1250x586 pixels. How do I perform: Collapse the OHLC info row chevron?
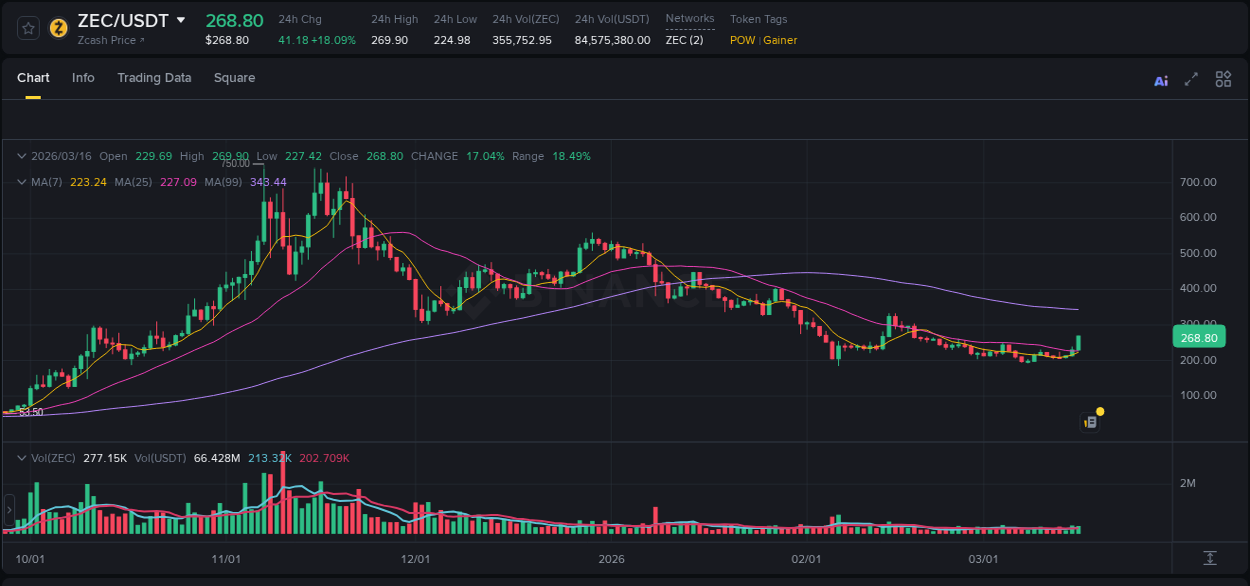pyautogui.click(x=20, y=156)
